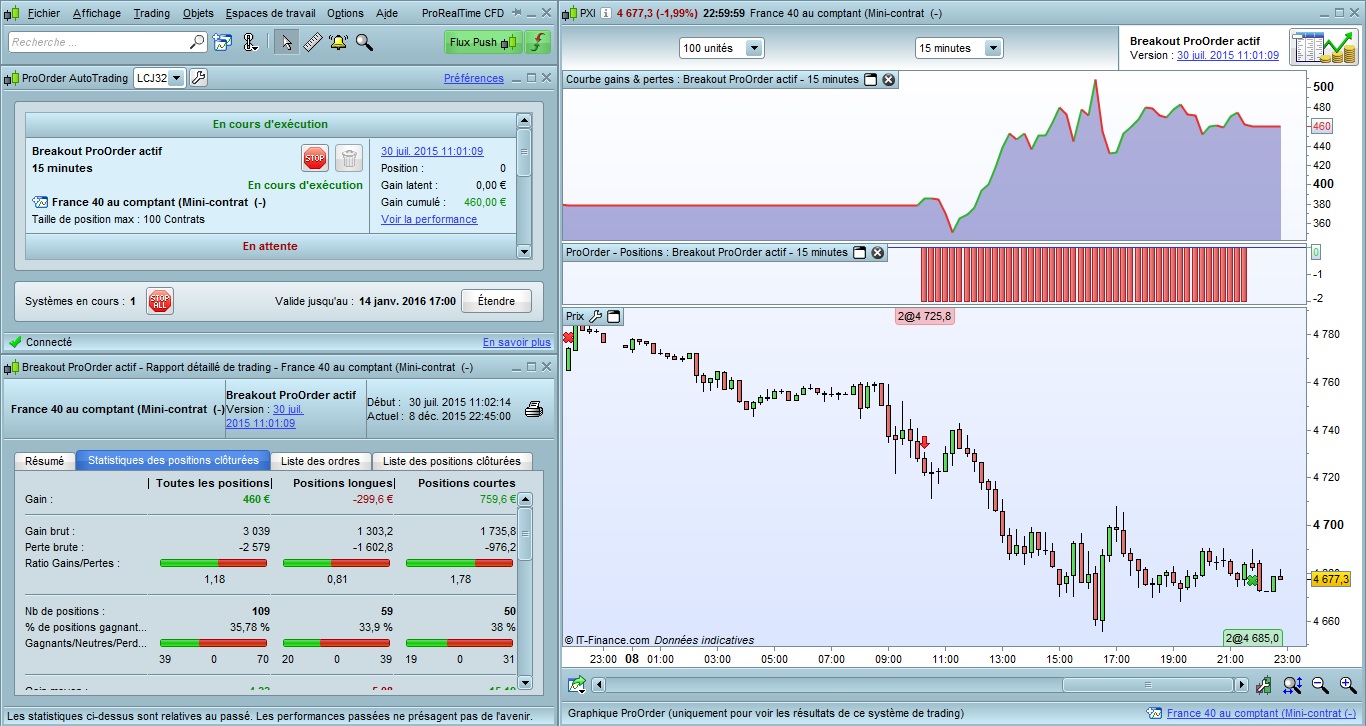Open the new chart icon beside search

click(222, 42)
